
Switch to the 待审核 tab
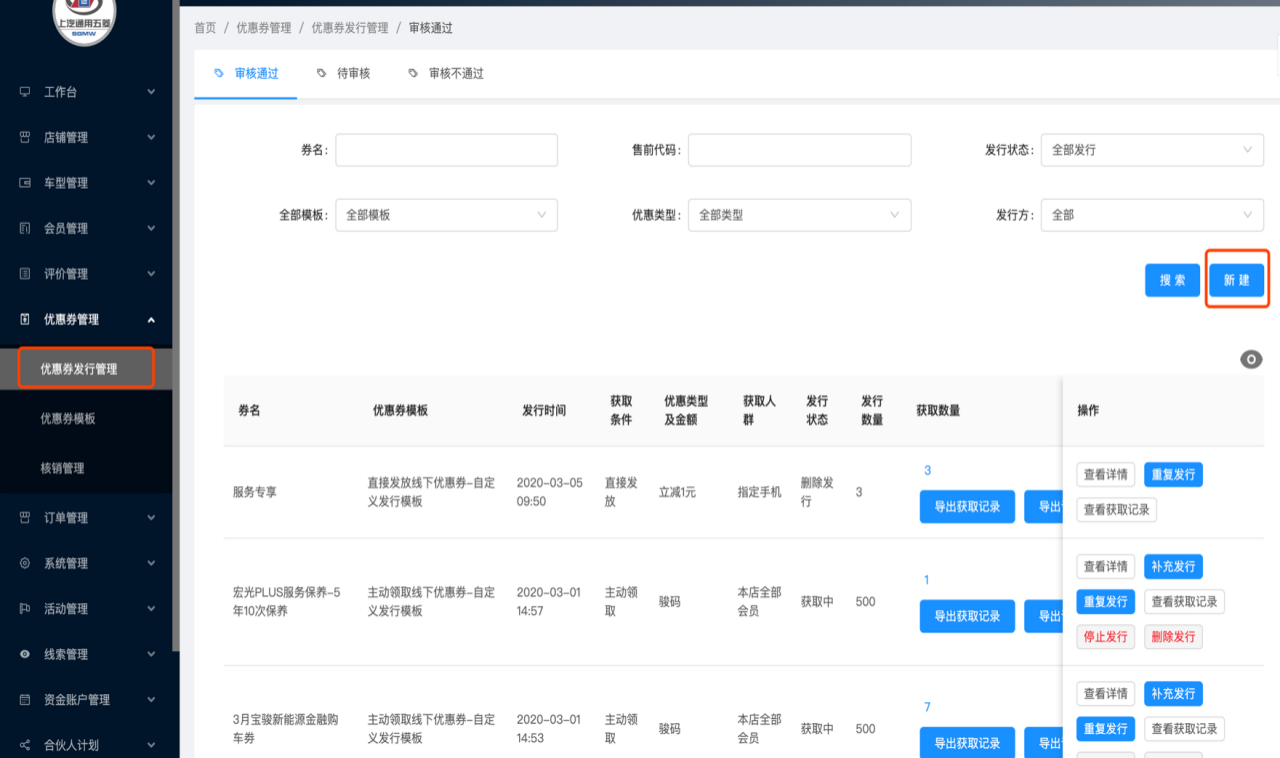343,74
